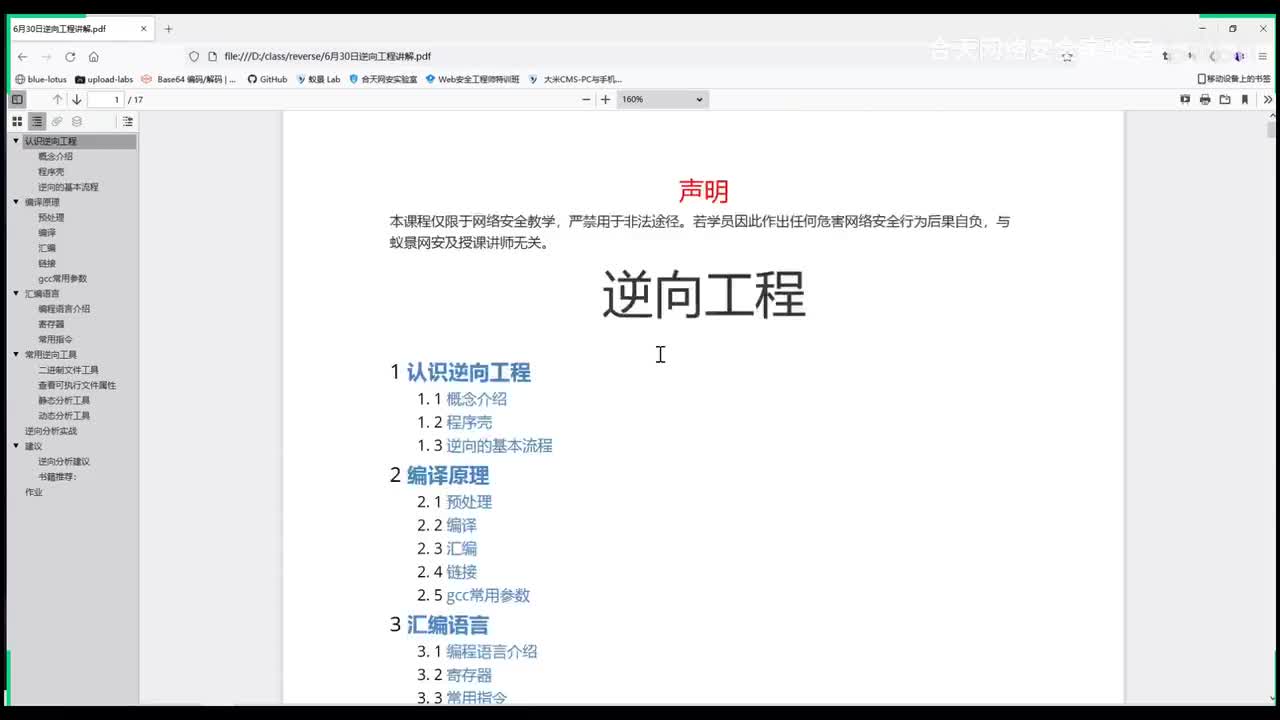
Task: Open a file with the PDF viewer
Action: pos(1225,99)
